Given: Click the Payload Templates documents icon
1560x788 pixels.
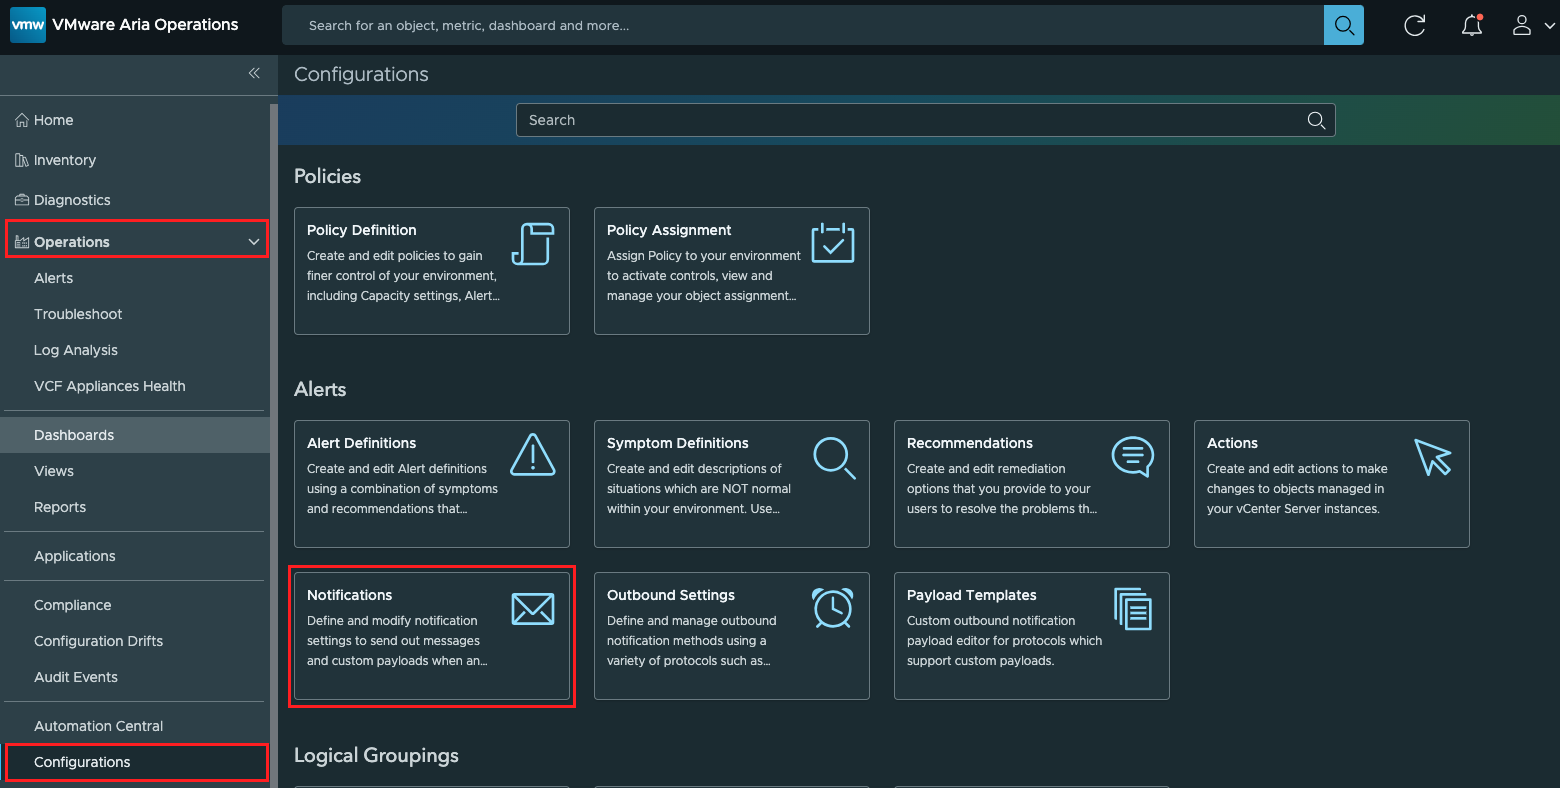Looking at the screenshot, I should [x=1133, y=609].
